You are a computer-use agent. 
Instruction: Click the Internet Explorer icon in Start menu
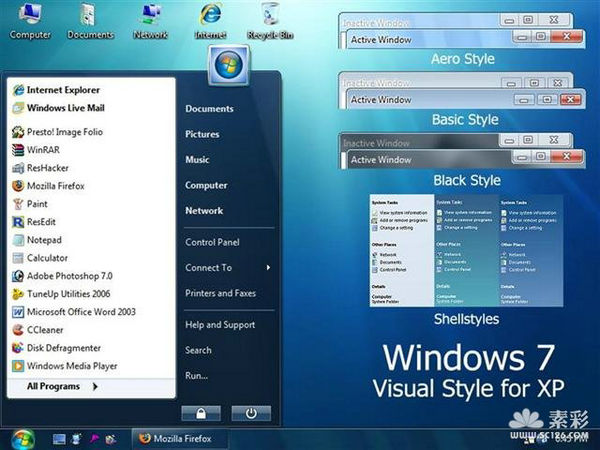coord(18,90)
